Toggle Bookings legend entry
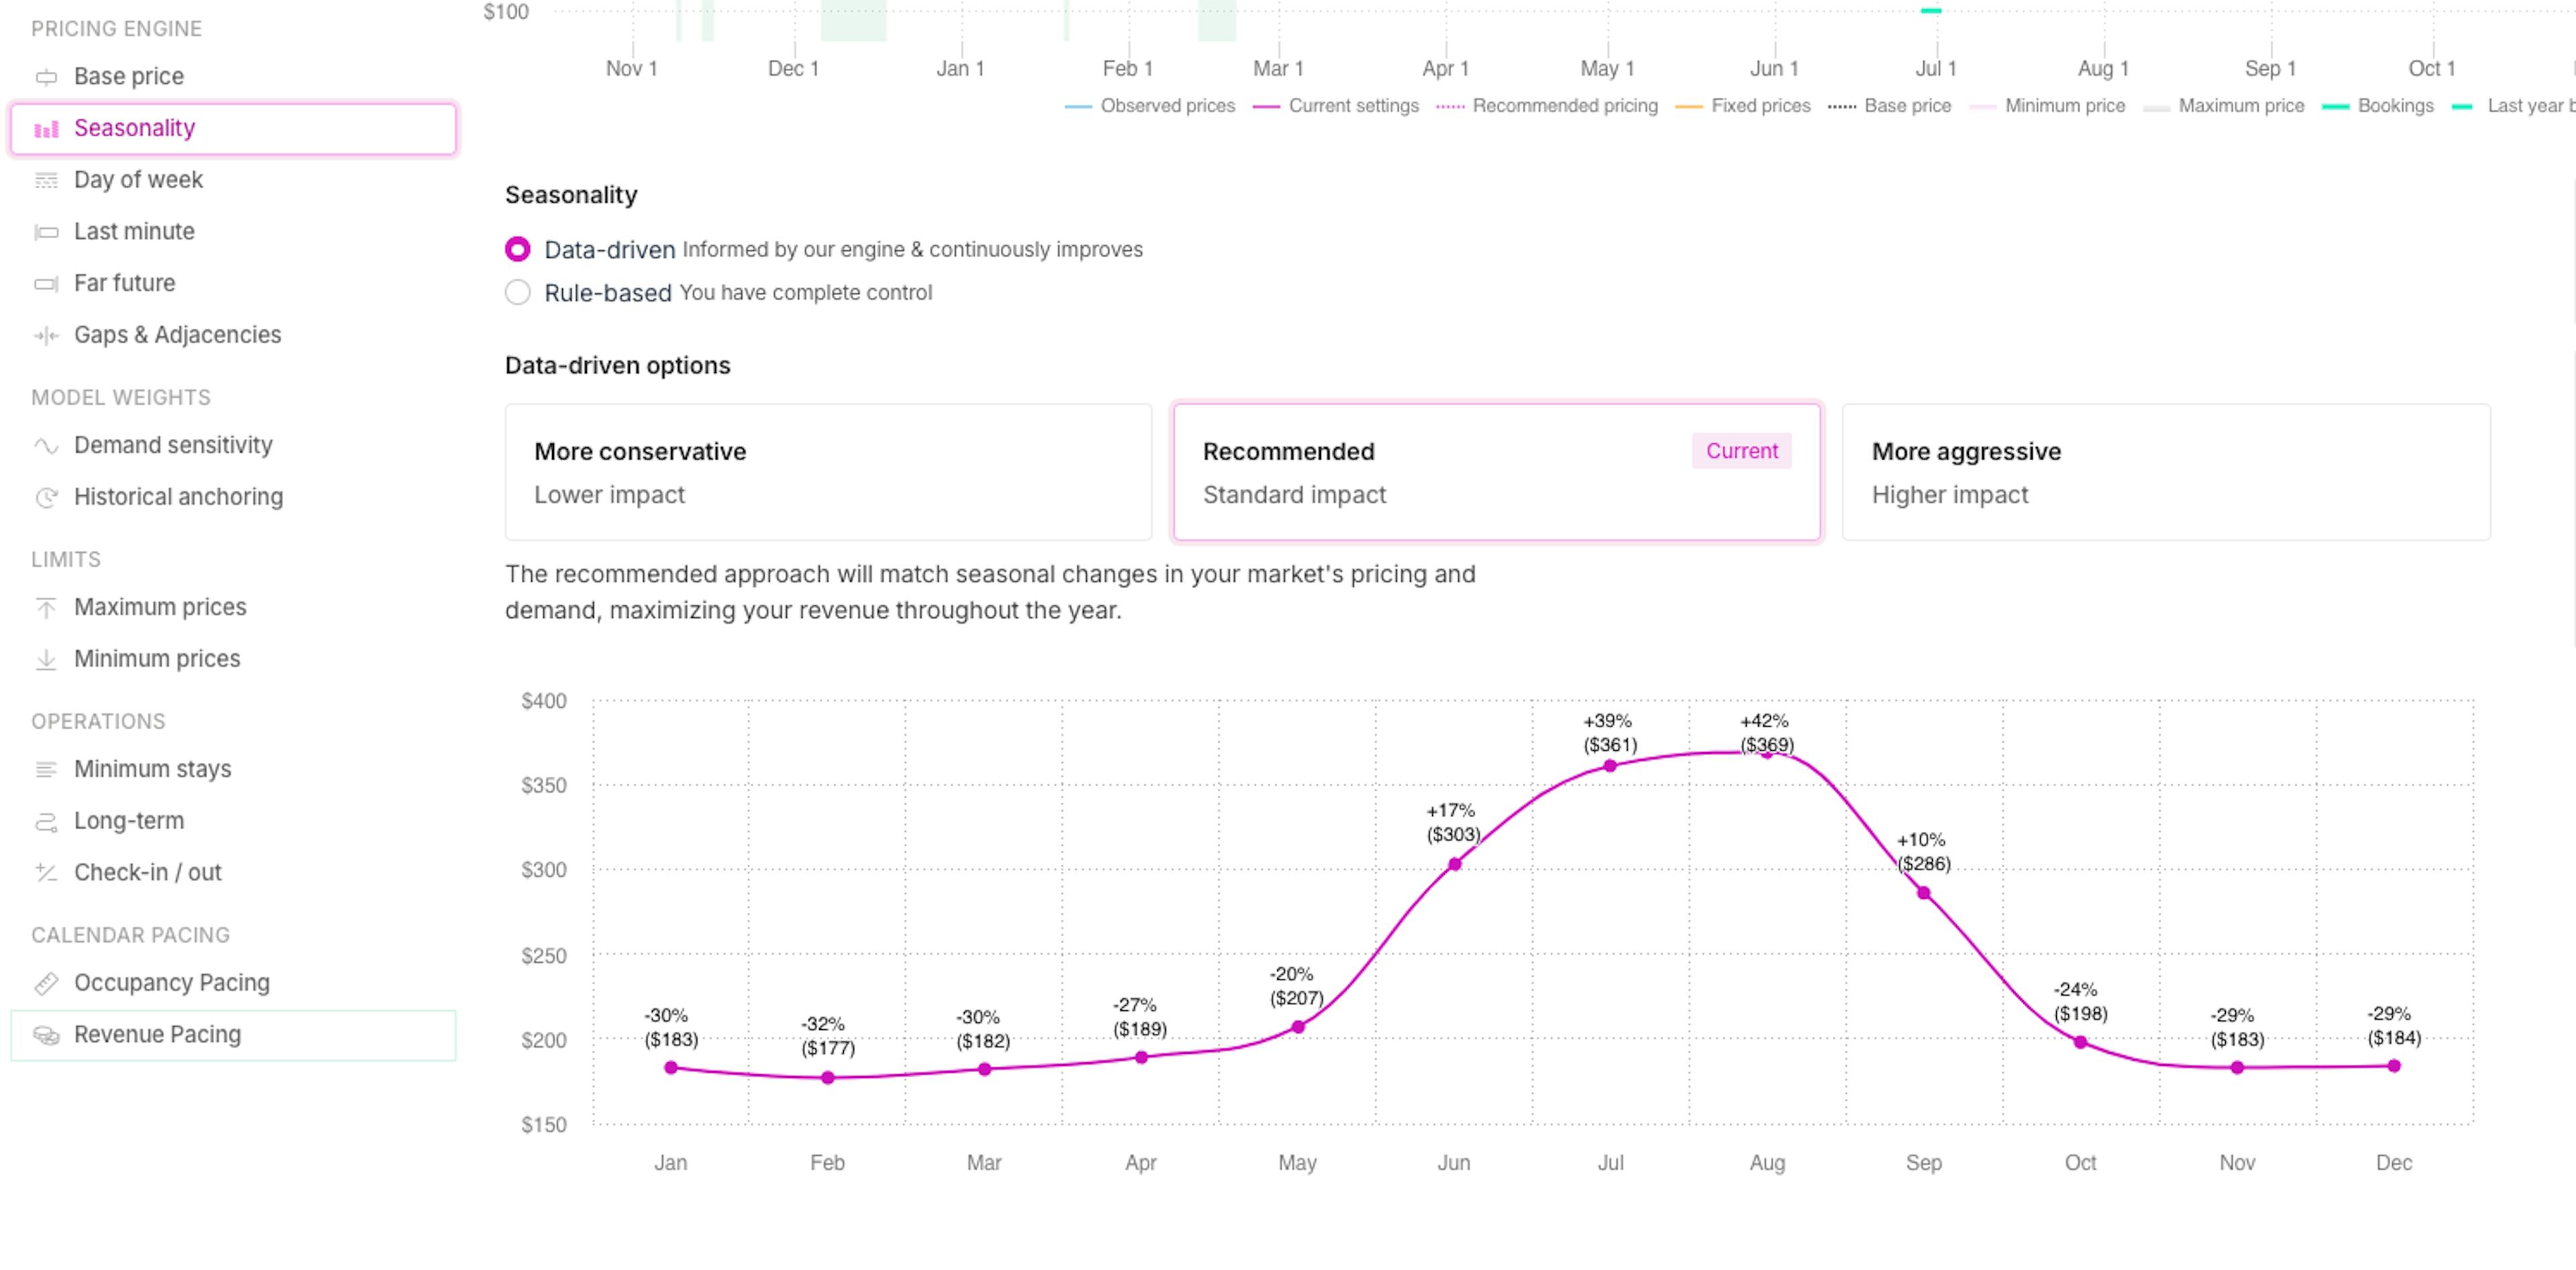Viewport: 2576px width, 1270px height. coord(2378,106)
